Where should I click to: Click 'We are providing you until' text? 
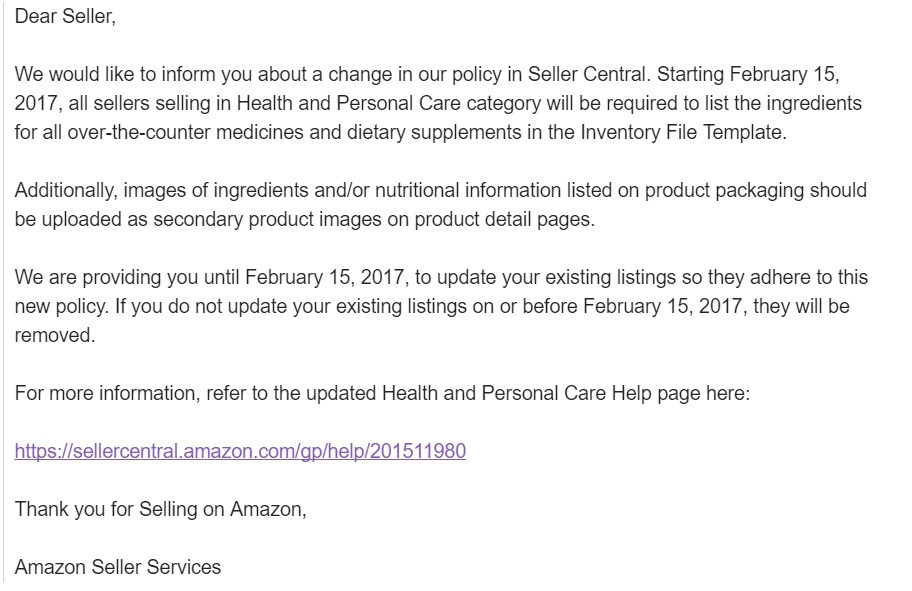click(127, 277)
